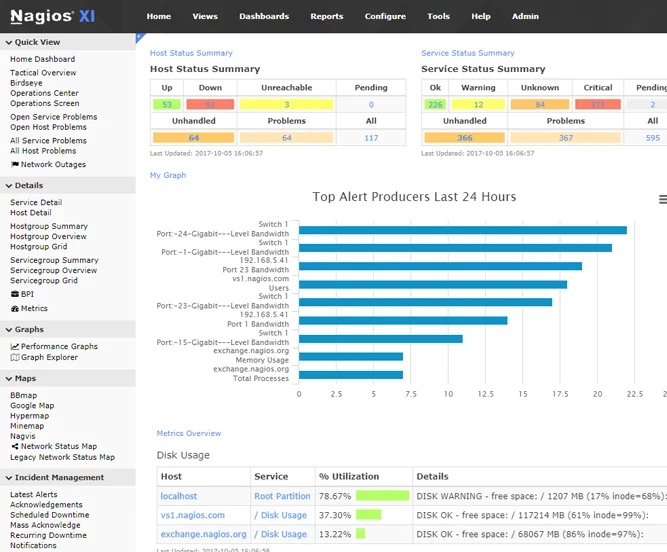Open Tactical Overview page

tap(43, 73)
